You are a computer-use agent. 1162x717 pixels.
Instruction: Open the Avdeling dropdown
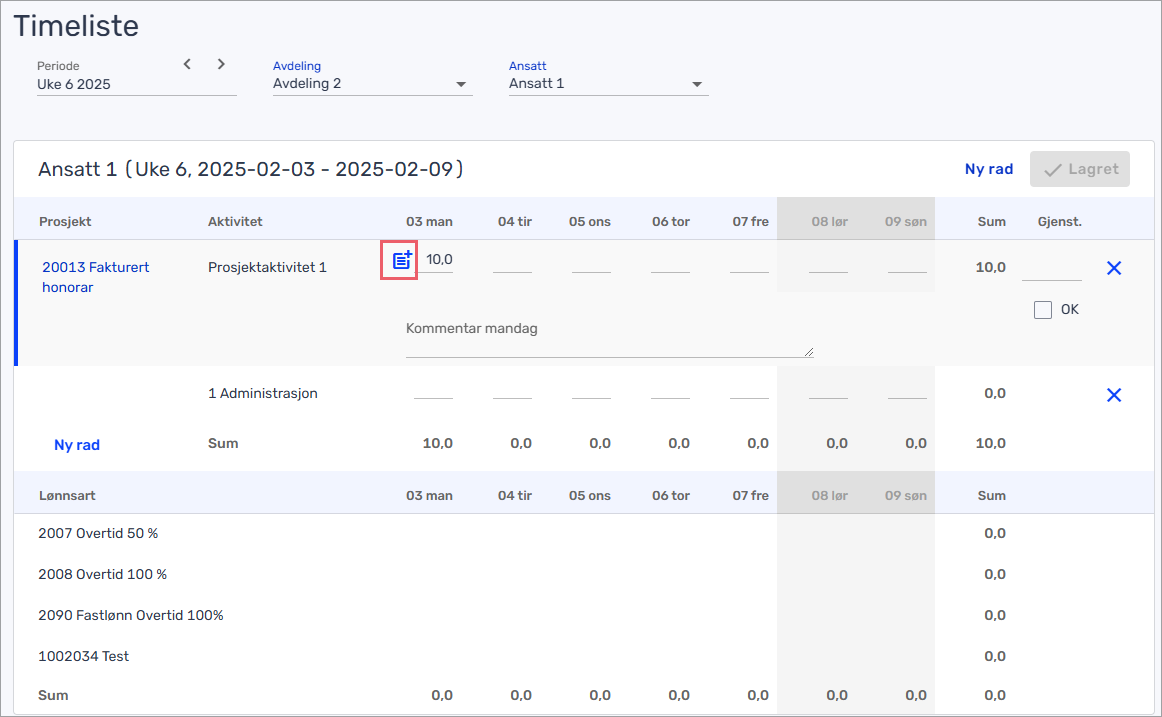pyautogui.click(x=372, y=84)
